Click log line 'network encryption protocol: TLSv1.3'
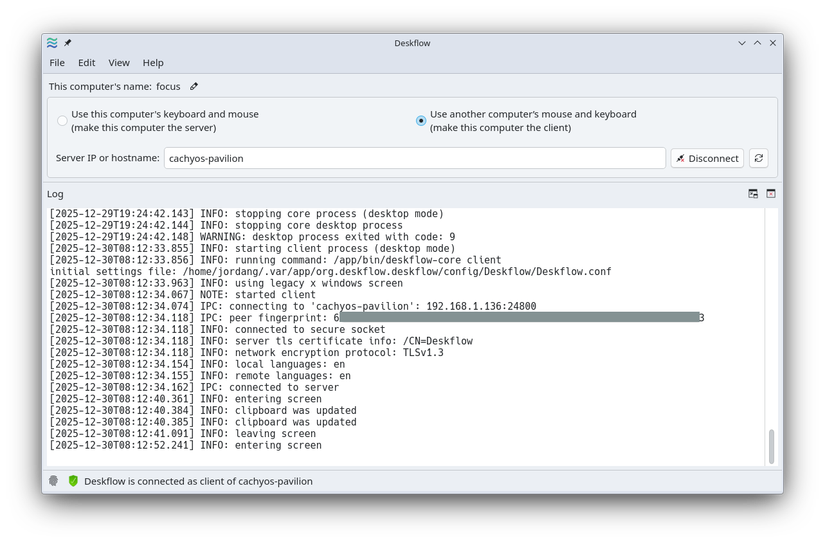The image size is (825, 543). tap(247, 353)
